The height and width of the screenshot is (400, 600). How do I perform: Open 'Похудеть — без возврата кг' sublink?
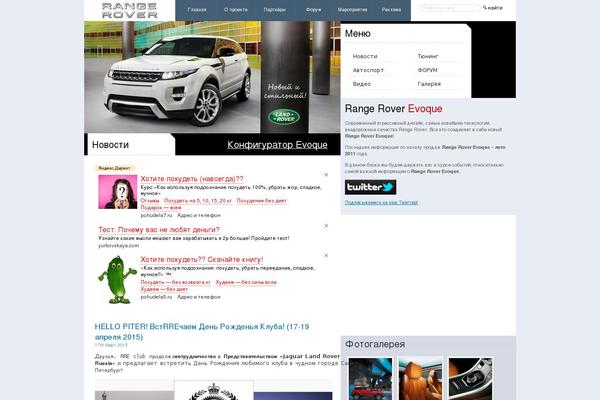(x=176, y=282)
